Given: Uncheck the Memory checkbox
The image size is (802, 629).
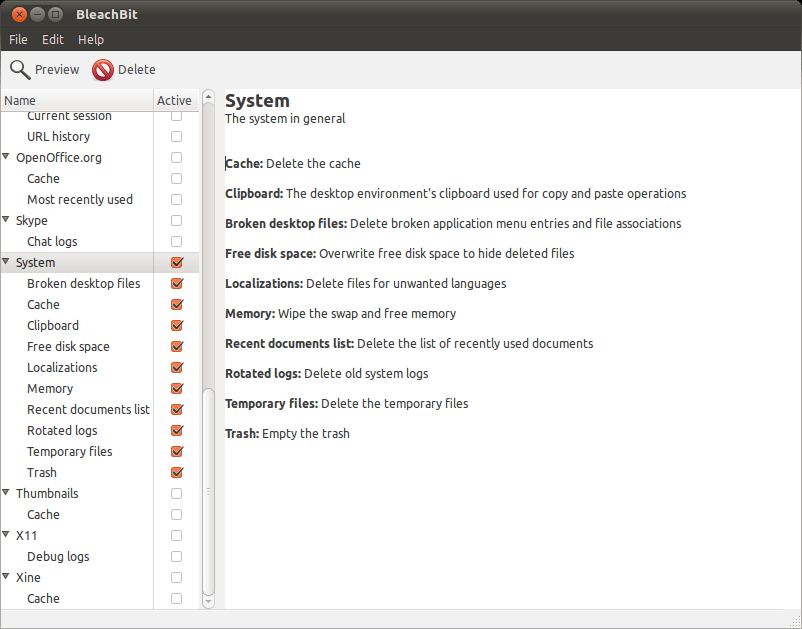Looking at the screenshot, I should pyautogui.click(x=176, y=388).
